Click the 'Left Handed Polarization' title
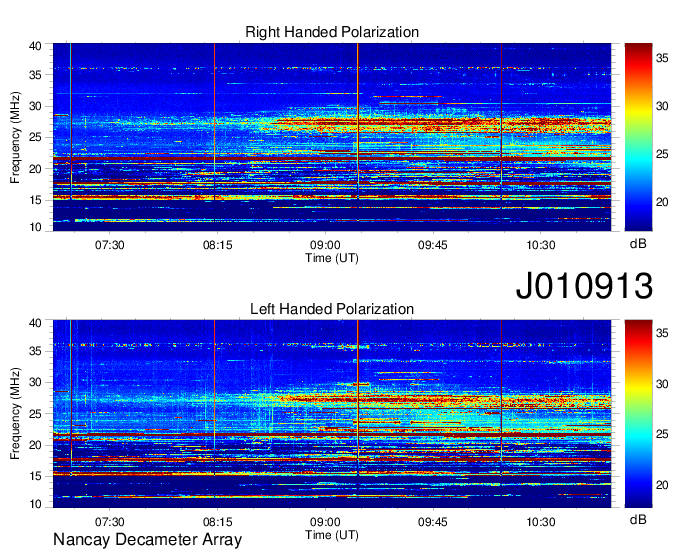Viewport: 680px width, 552px height. click(x=332, y=309)
